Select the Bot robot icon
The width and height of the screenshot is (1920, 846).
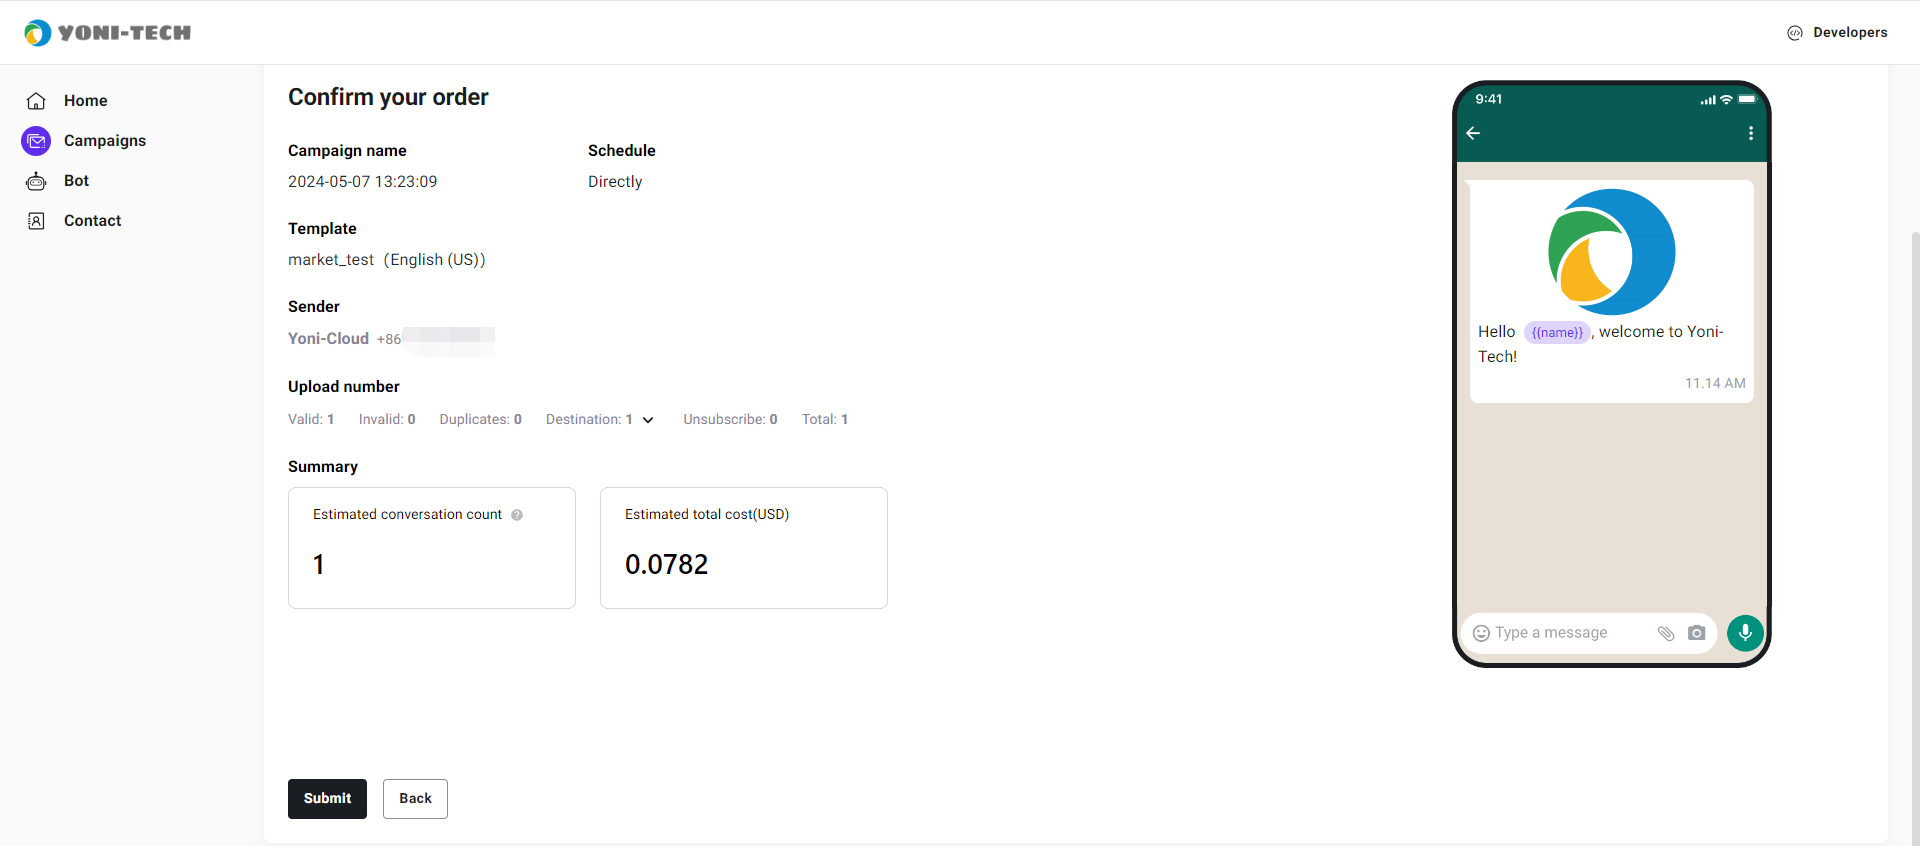tap(36, 181)
